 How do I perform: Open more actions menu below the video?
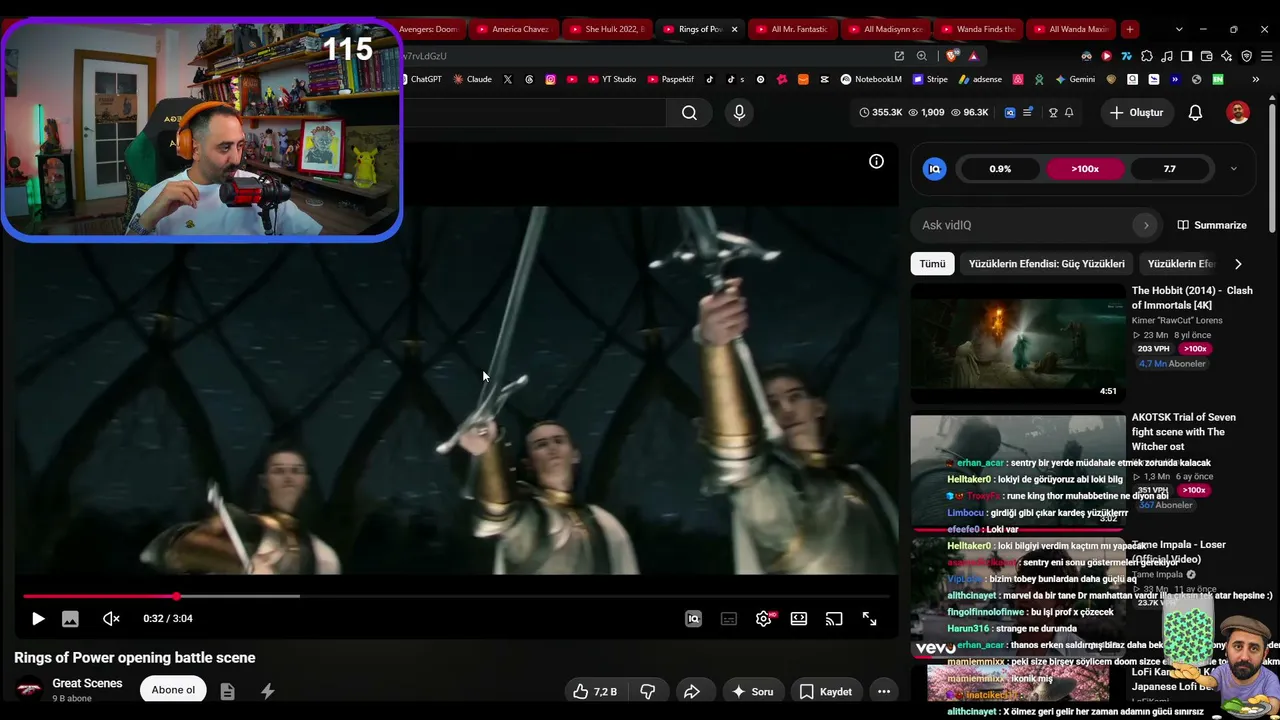click(x=884, y=691)
